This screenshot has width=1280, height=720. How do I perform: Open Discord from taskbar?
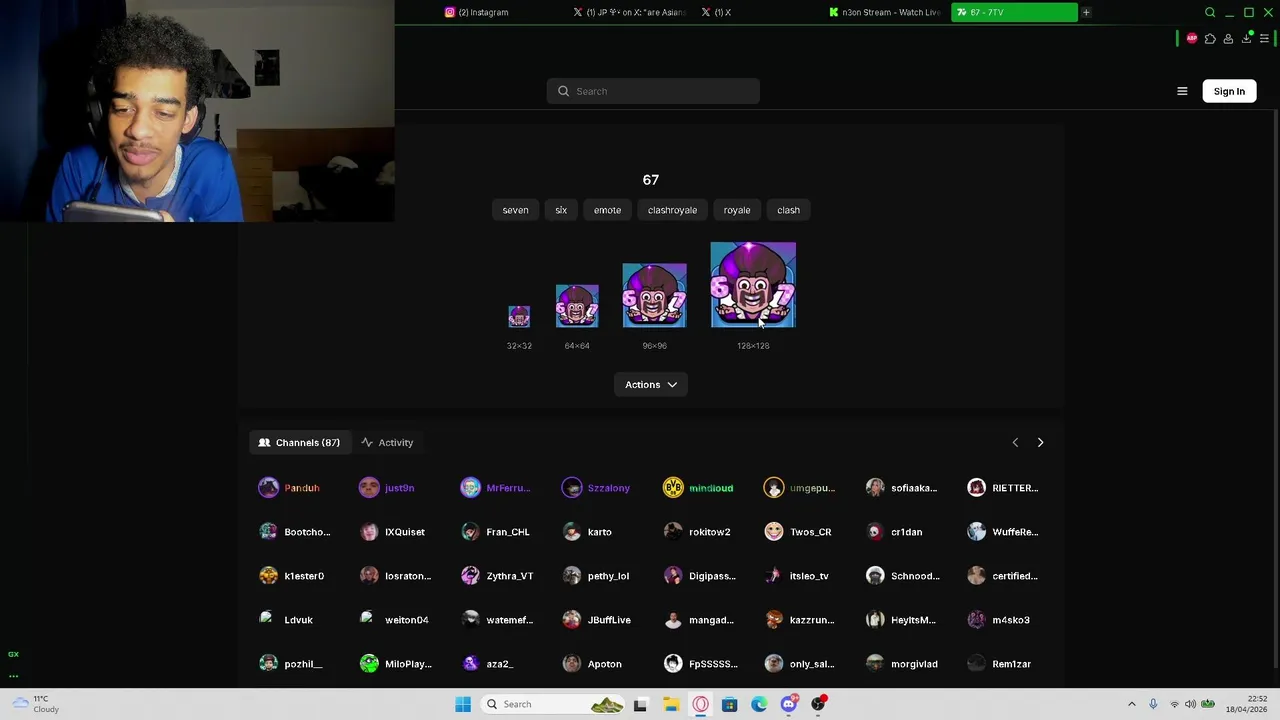coord(789,704)
